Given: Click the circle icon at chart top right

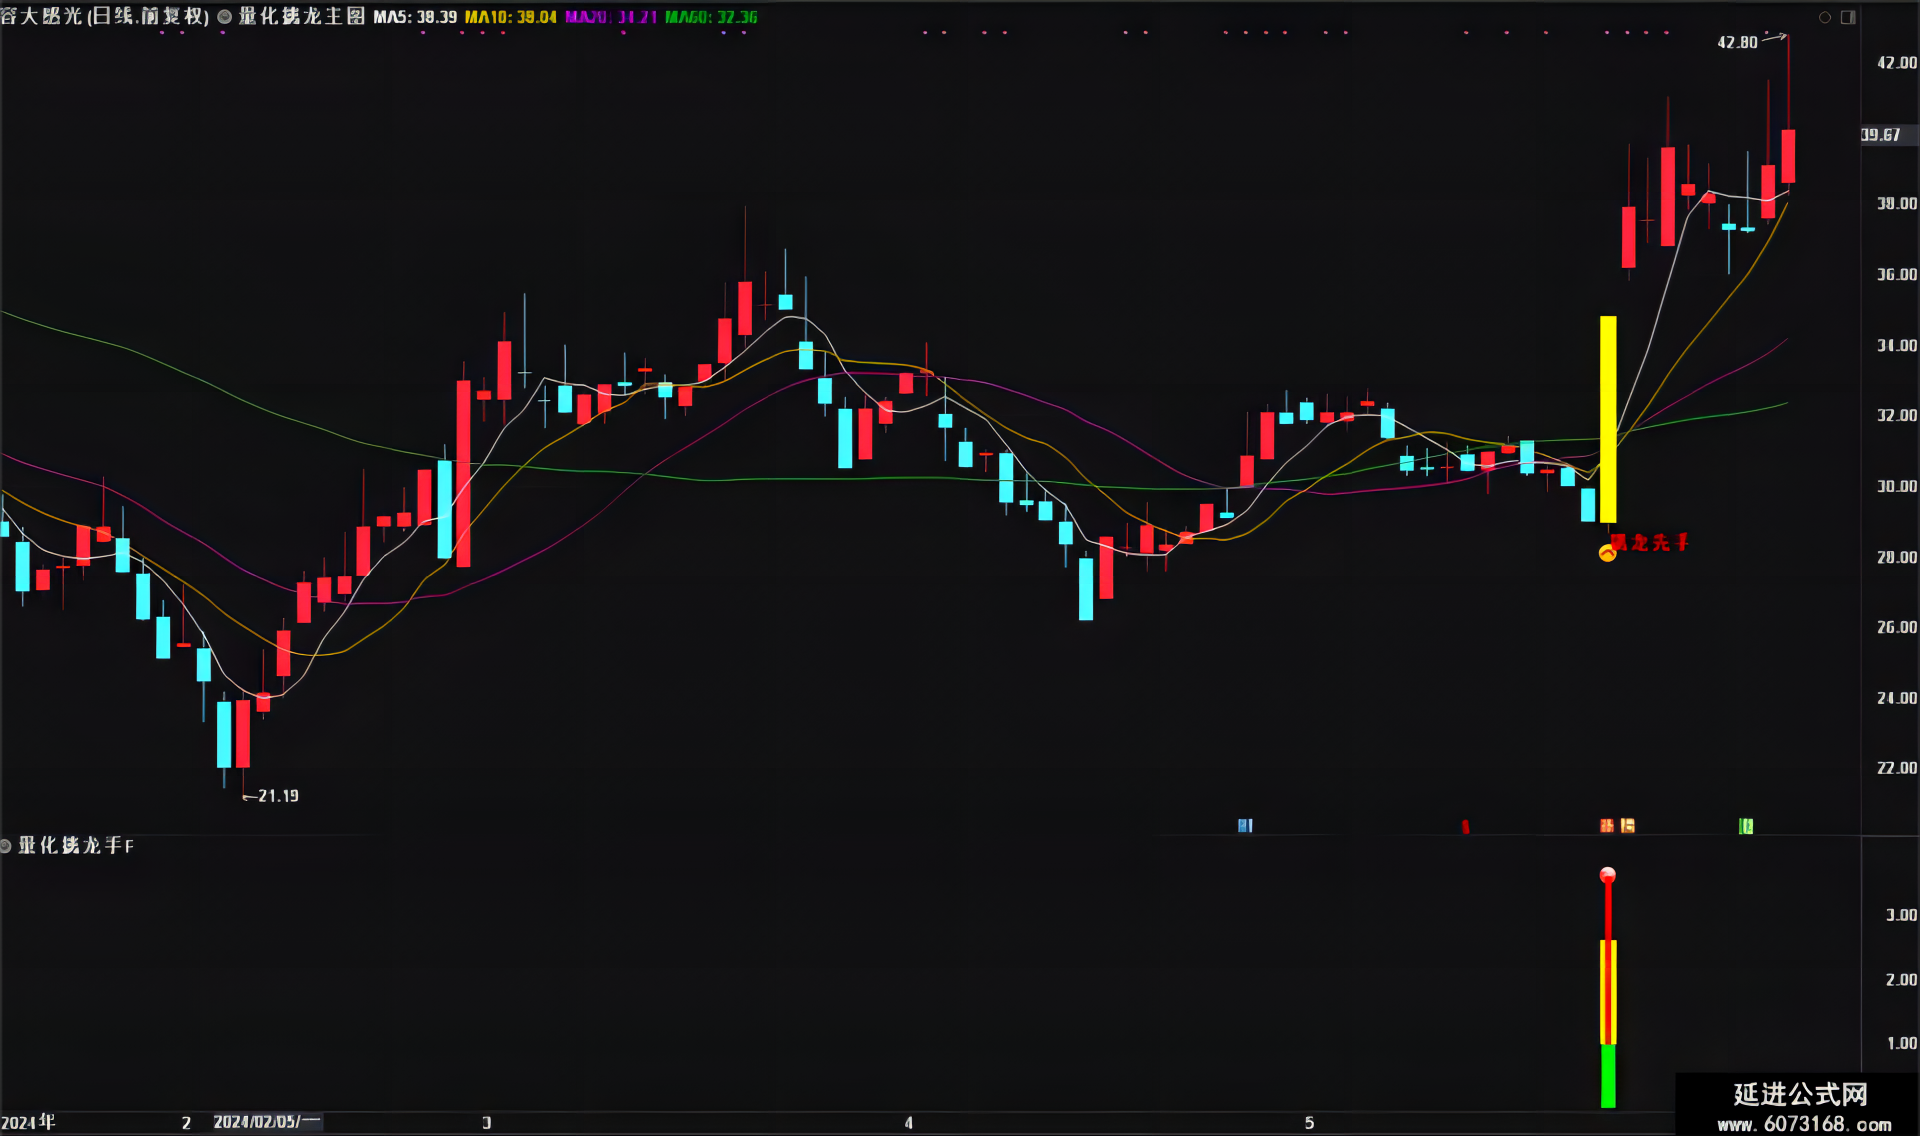Looking at the screenshot, I should 1825,17.
